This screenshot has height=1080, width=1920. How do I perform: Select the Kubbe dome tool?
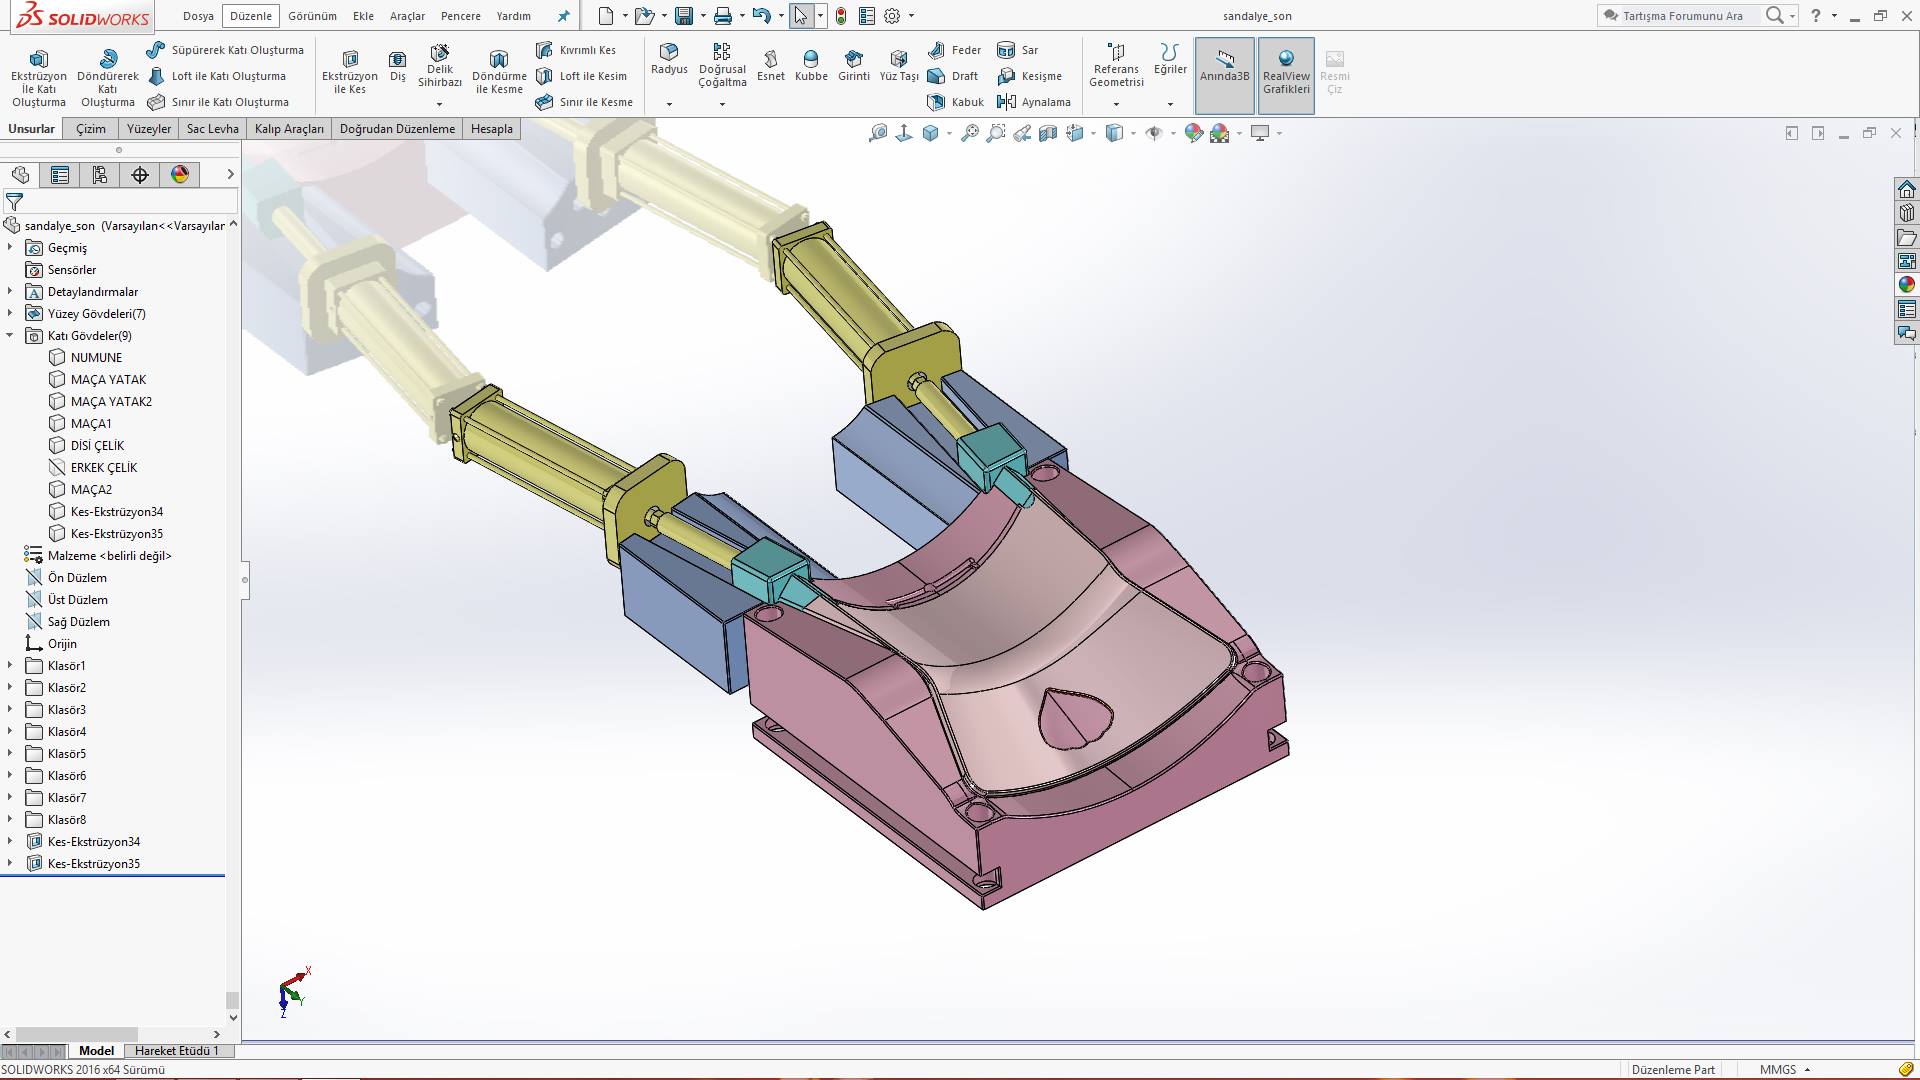(811, 66)
